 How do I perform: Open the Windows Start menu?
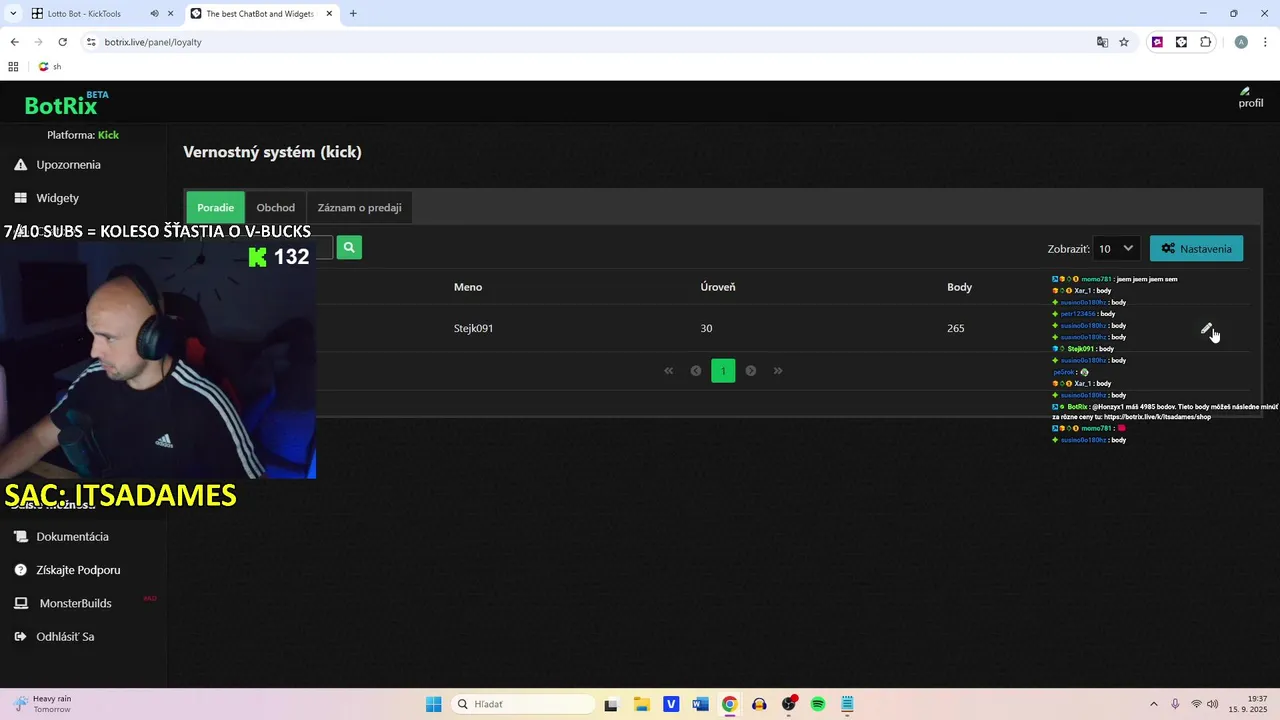coord(433,704)
